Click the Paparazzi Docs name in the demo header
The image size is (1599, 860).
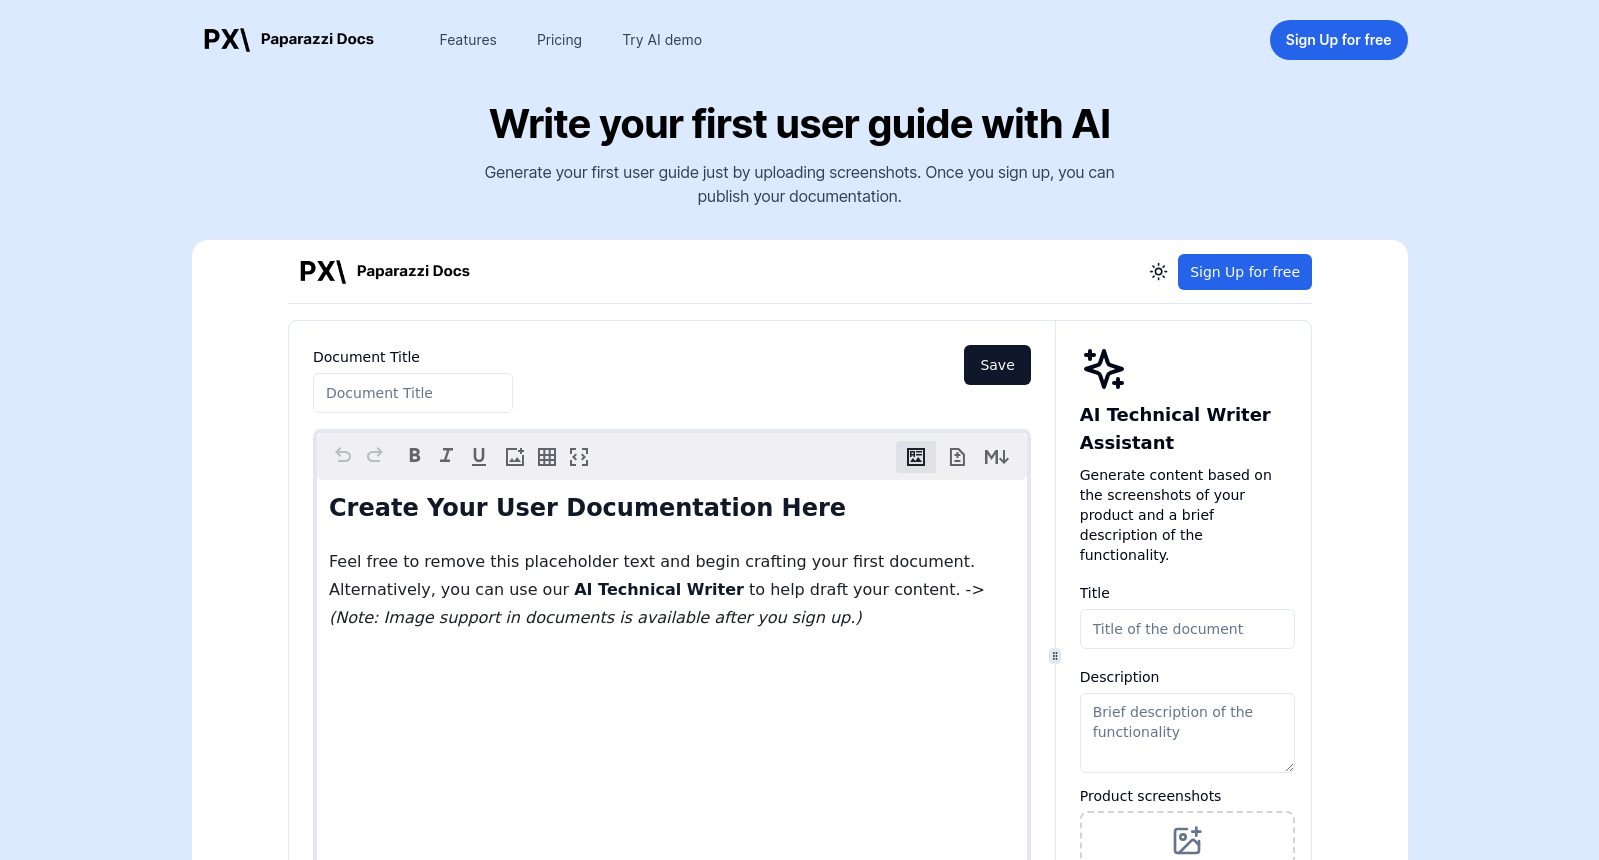[x=413, y=271]
